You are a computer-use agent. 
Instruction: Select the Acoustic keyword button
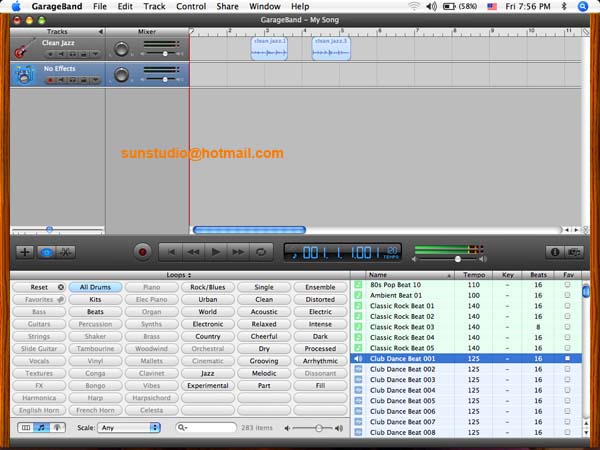tap(264, 311)
